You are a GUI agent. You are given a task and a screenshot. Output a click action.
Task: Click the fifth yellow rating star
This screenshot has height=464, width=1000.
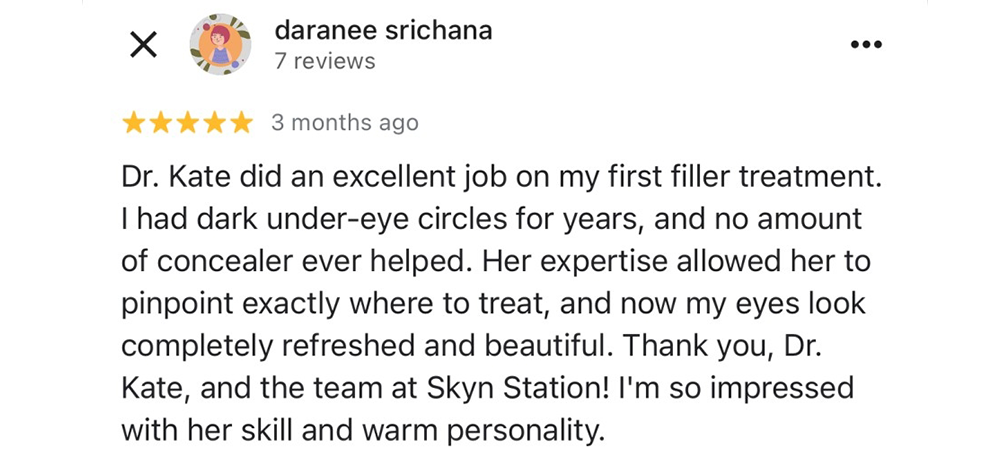coord(241,124)
